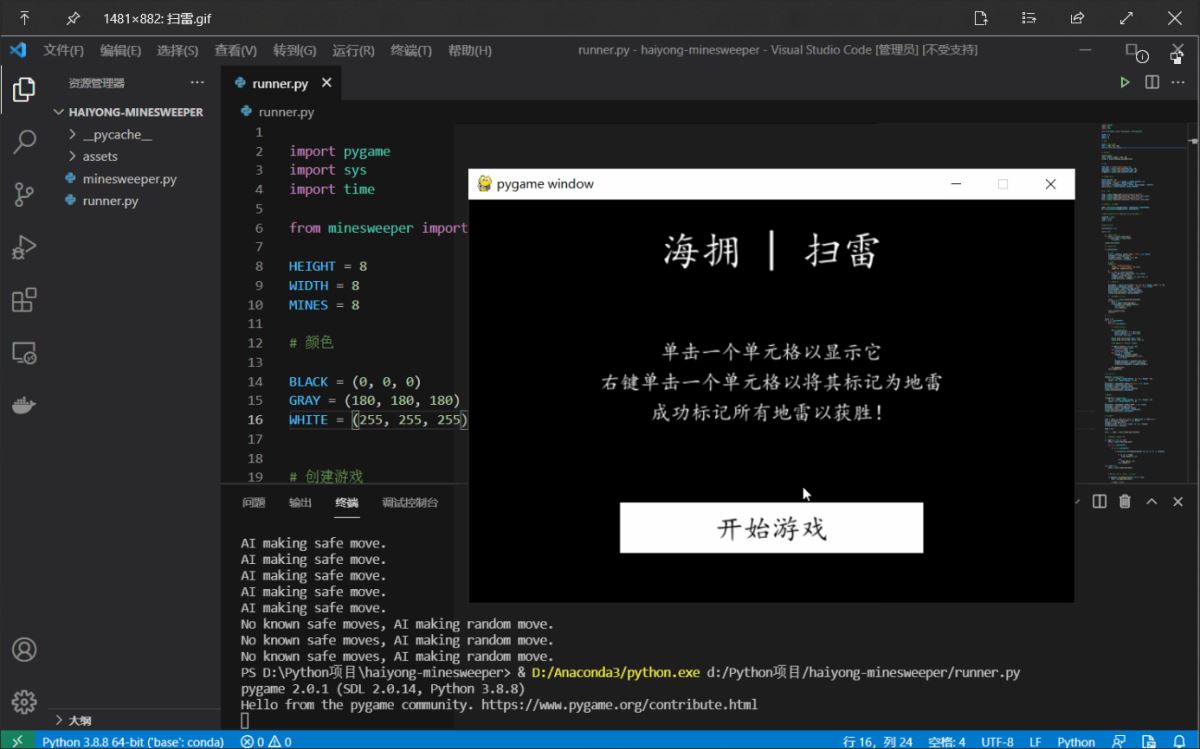Viewport: 1200px width, 749px height.
Task: Open the 终端 menu in the menu bar
Action: click(x=410, y=49)
